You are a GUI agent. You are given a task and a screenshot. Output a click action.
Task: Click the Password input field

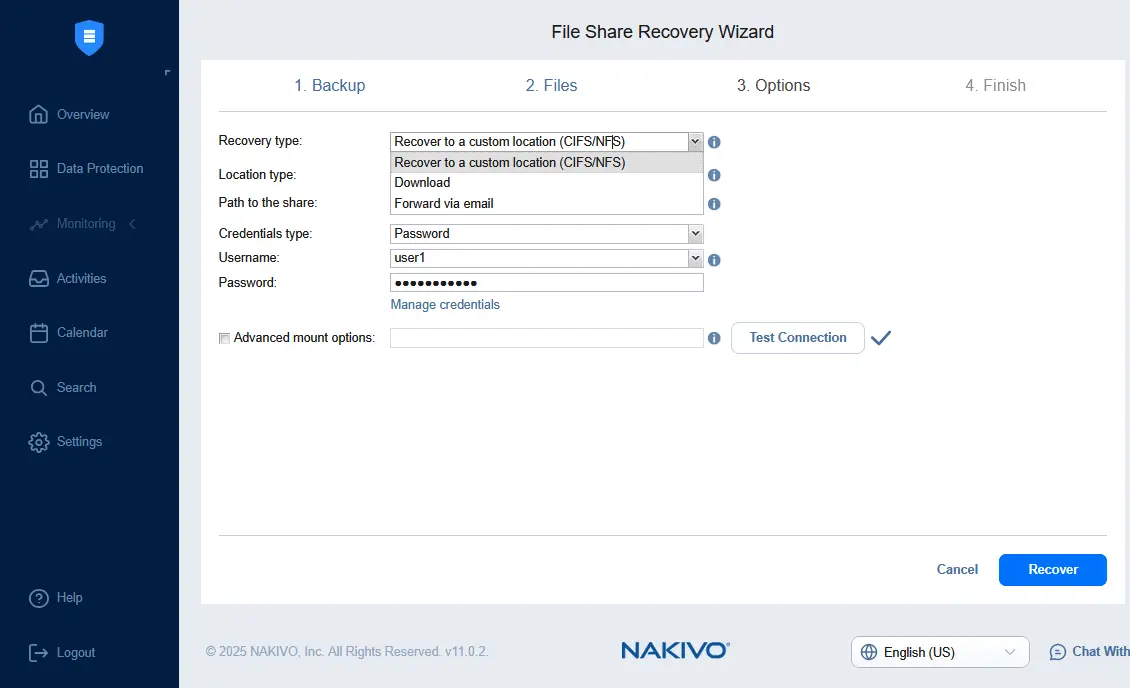546,282
